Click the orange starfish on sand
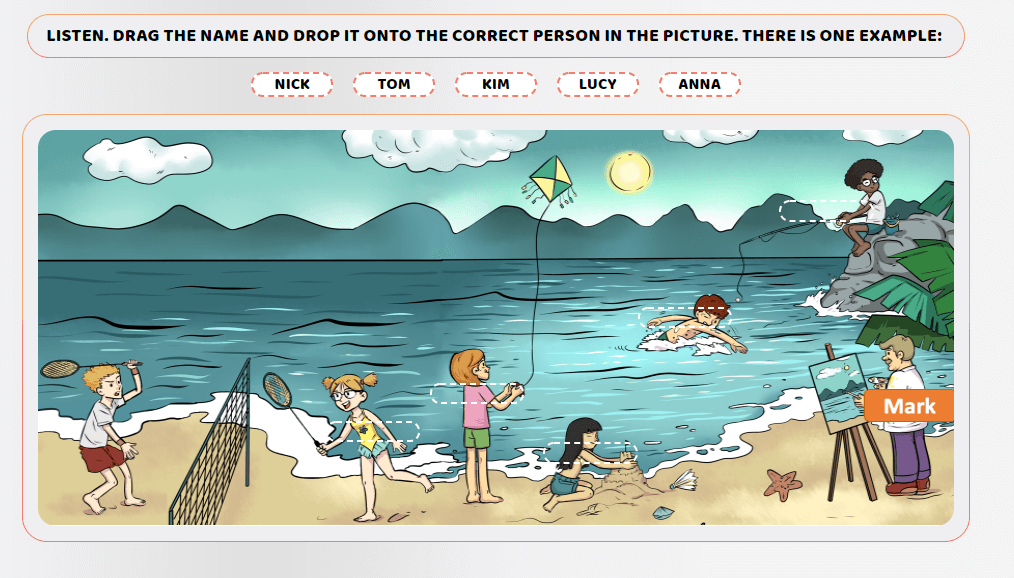1014x578 pixels. (x=782, y=484)
